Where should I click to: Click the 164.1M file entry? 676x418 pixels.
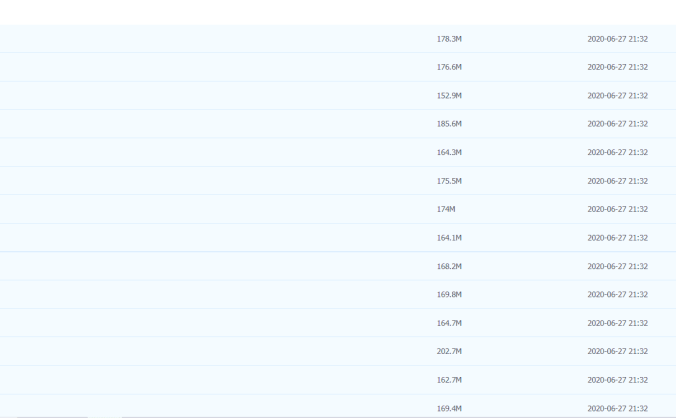tap(449, 238)
